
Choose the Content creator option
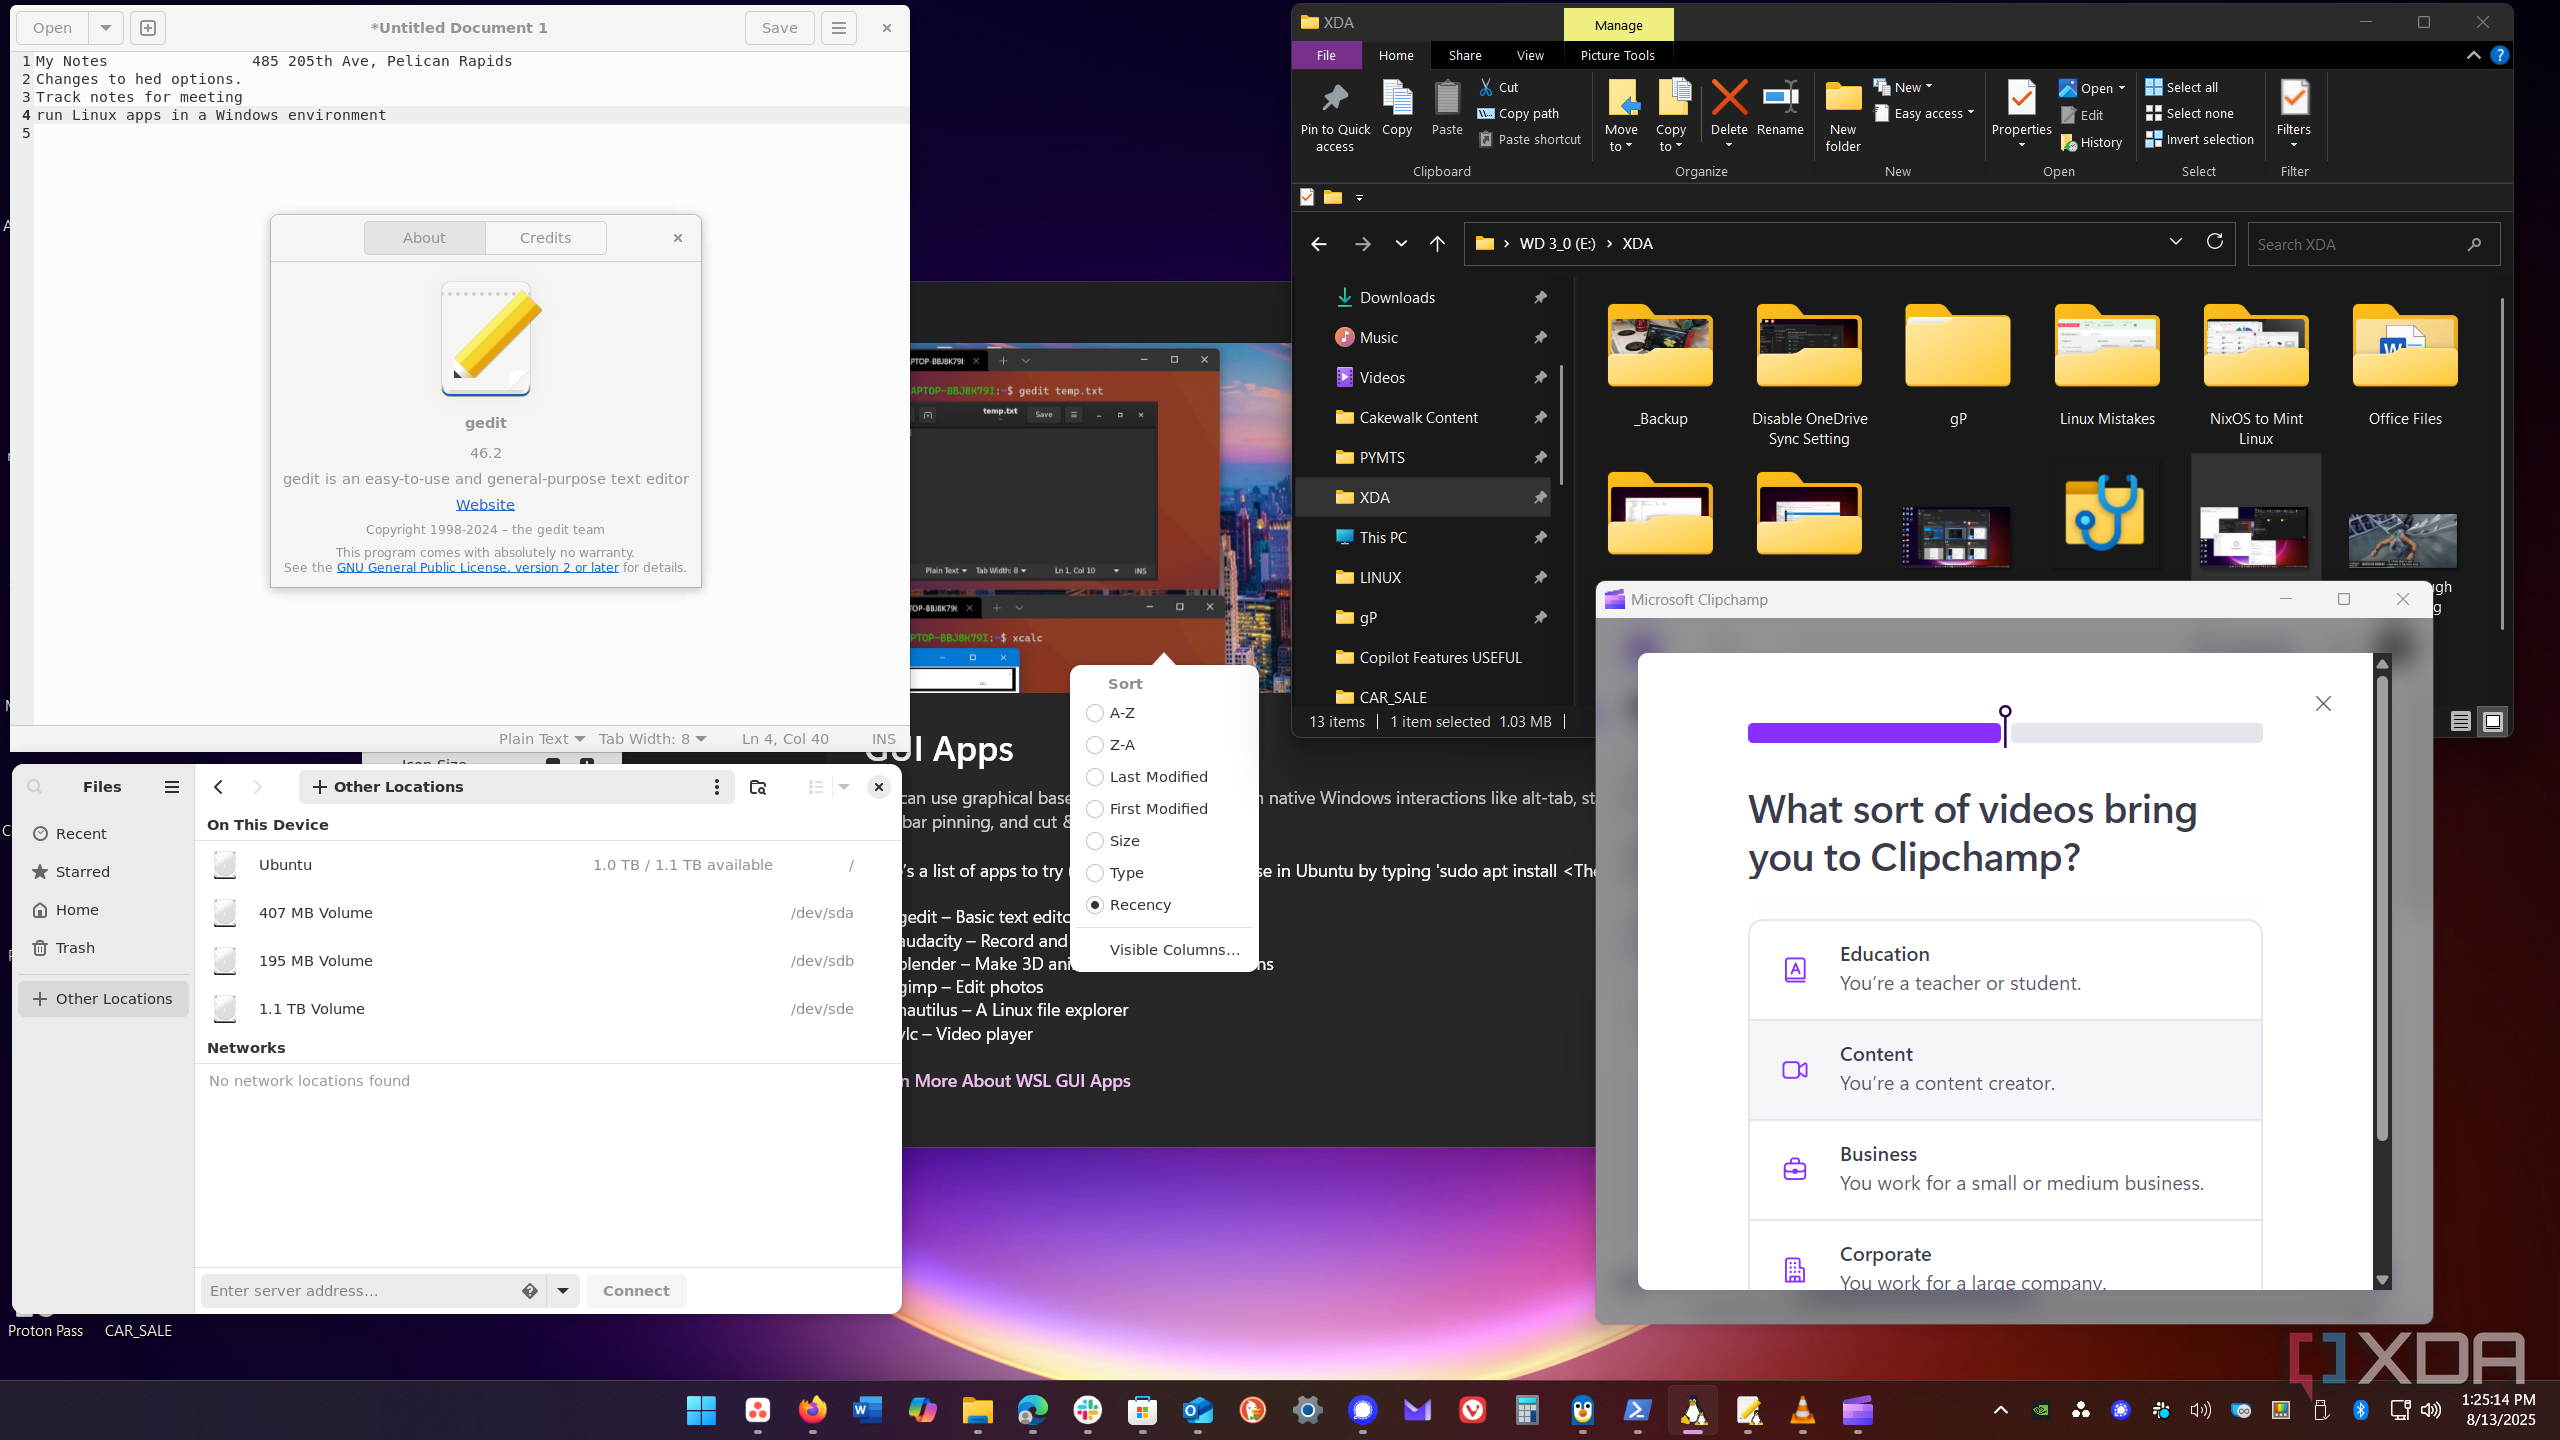[x=2004, y=1069]
